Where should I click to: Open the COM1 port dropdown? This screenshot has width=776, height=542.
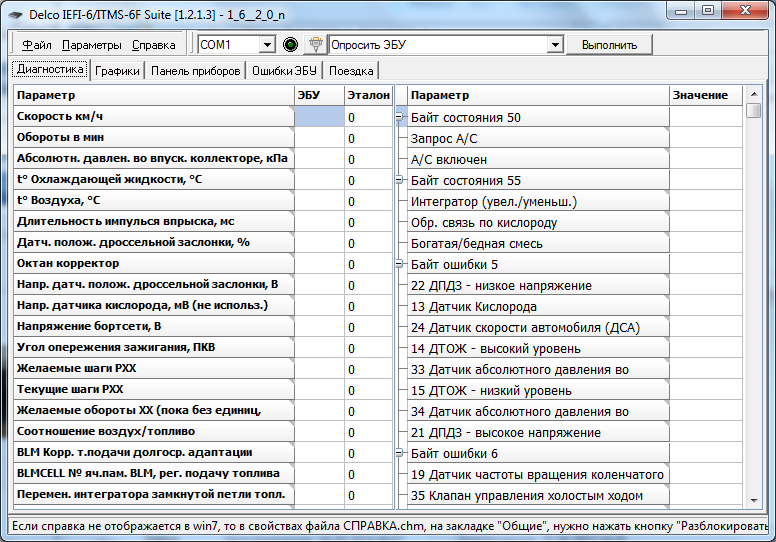267,45
